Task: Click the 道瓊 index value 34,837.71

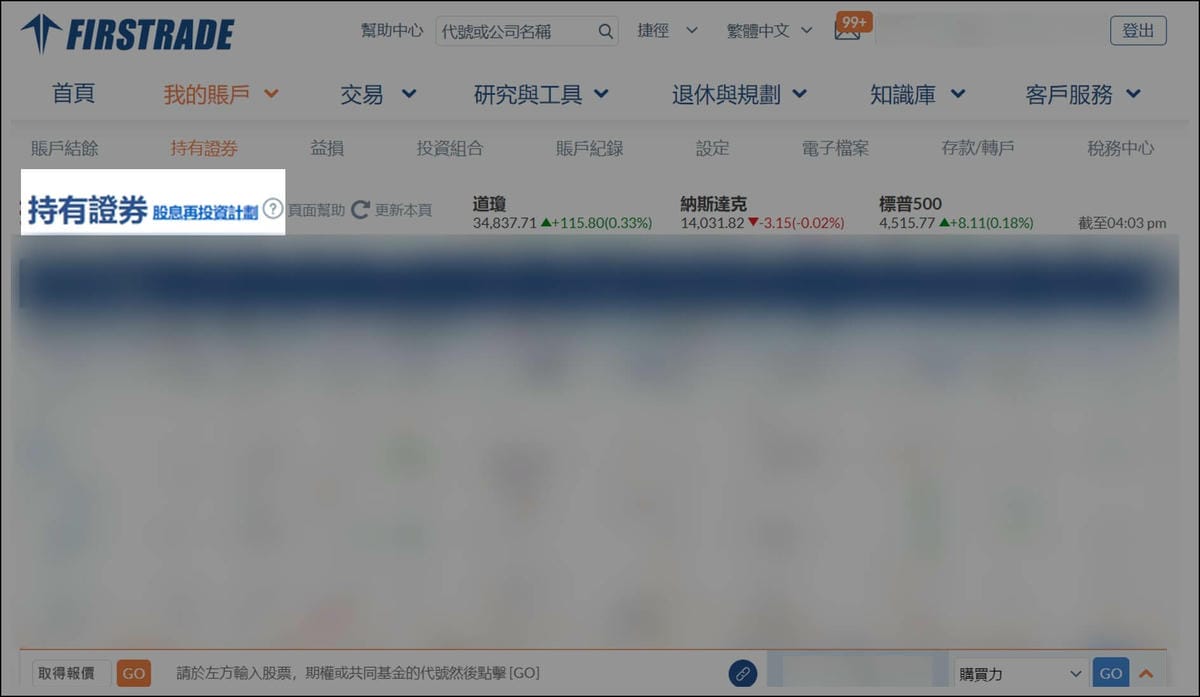Action: click(x=505, y=223)
